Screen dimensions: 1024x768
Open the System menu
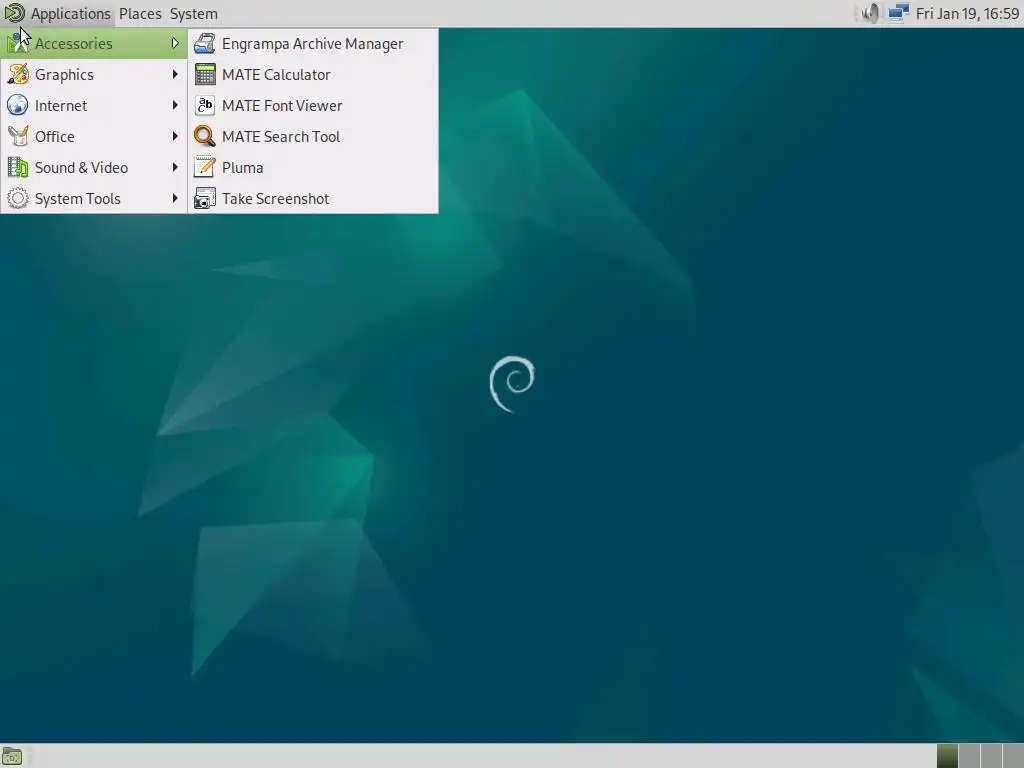tap(193, 14)
